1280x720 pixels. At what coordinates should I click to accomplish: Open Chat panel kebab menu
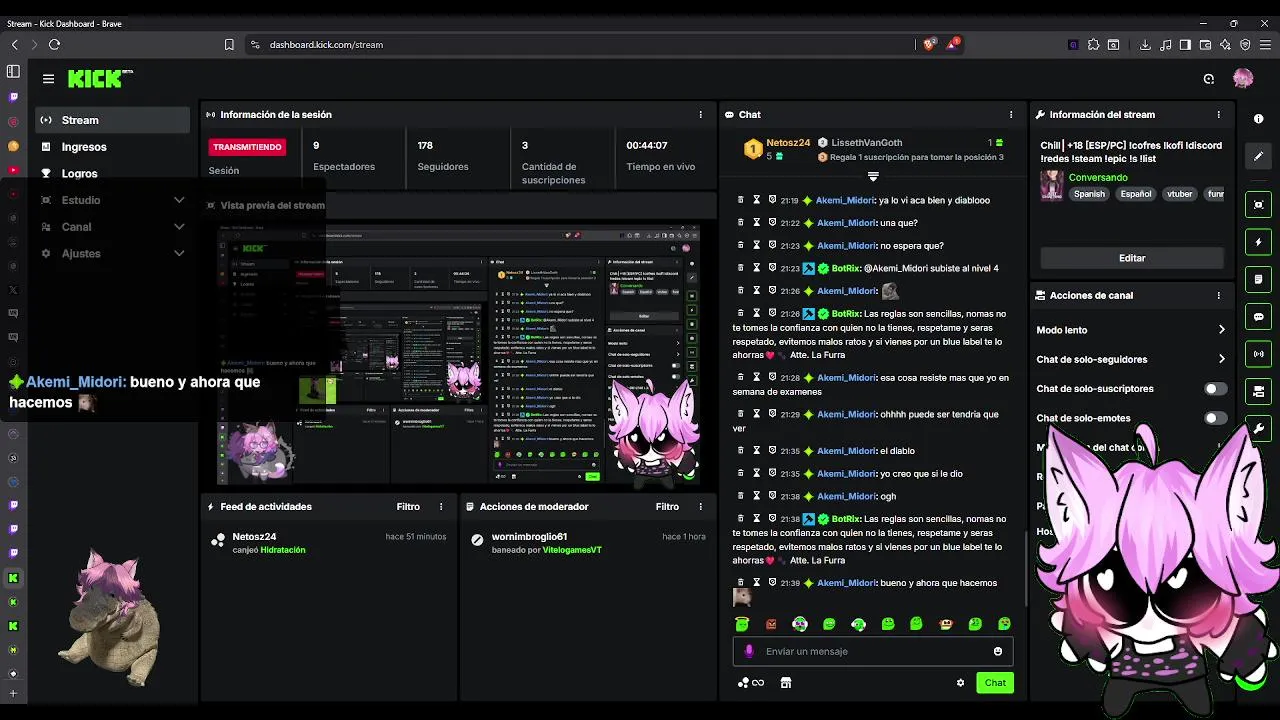pos(1011,115)
